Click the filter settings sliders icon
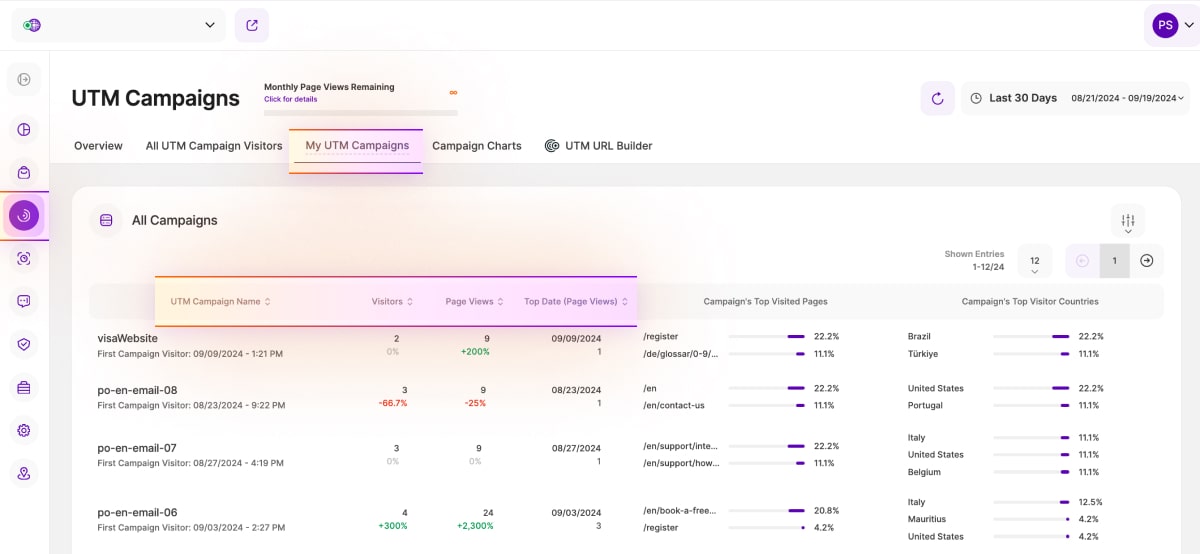The height and width of the screenshot is (554, 1200). (x=1127, y=222)
